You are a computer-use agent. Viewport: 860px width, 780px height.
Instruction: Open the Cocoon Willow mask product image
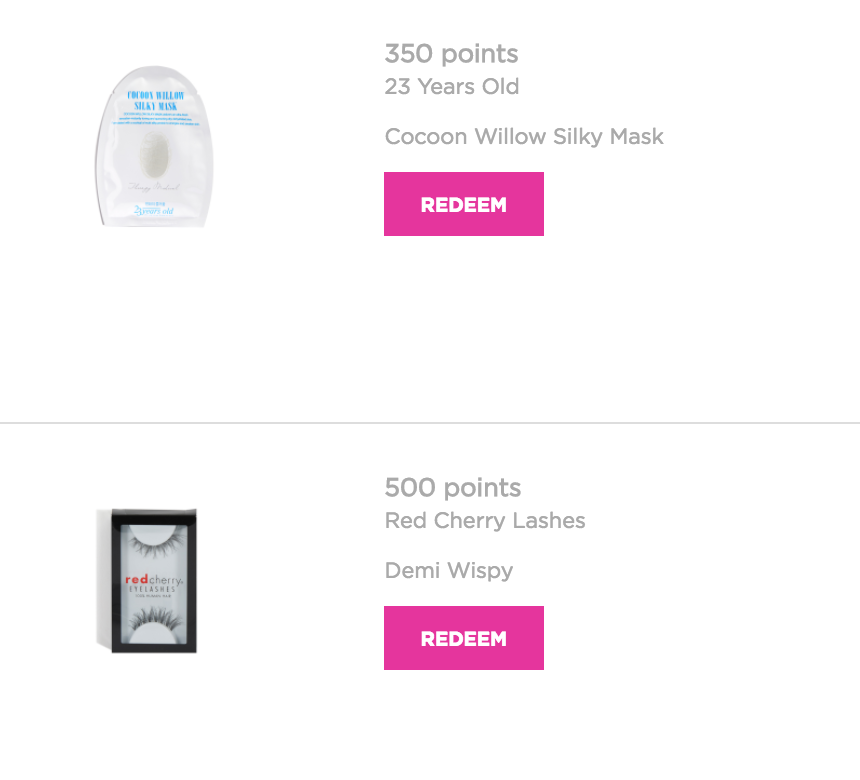155,146
